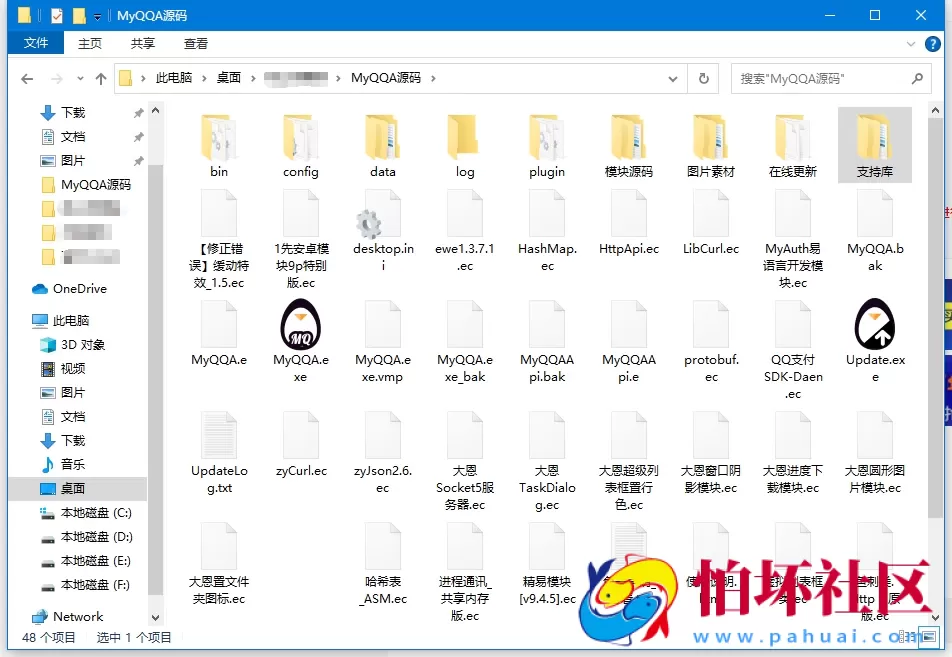Expand the 桌面 breadcrumb arrow
The height and width of the screenshot is (657, 952).
pyautogui.click(x=254, y=77)
